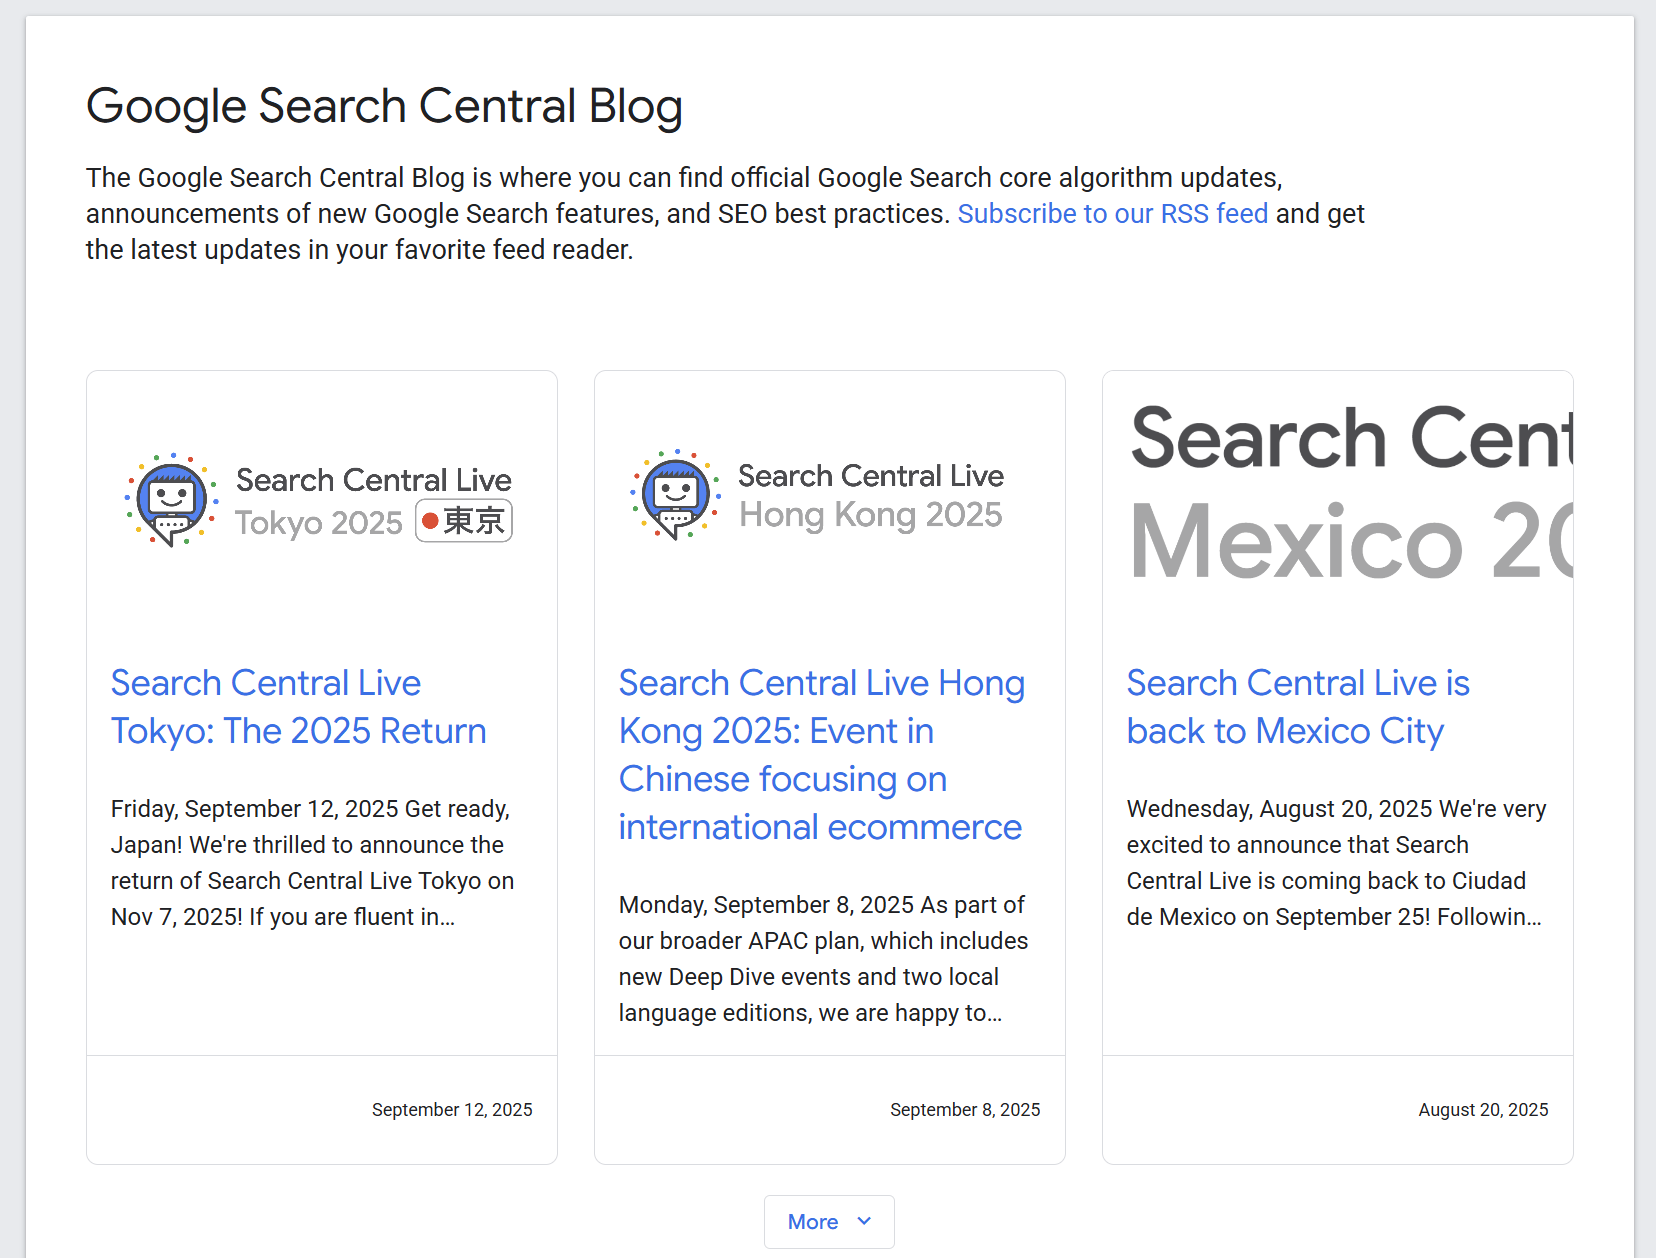
Task: Open Search Central Live Hong Kong 2025 article
Action: tap(822, 755)
